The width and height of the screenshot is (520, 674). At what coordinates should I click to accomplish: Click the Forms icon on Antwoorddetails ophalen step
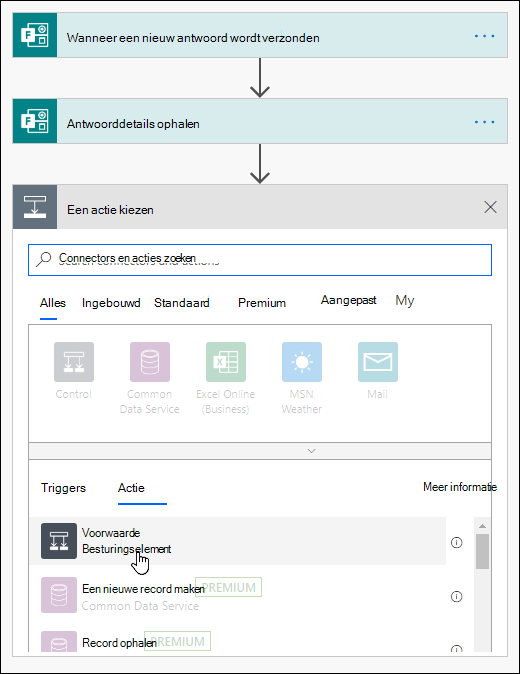pos(35,121)
